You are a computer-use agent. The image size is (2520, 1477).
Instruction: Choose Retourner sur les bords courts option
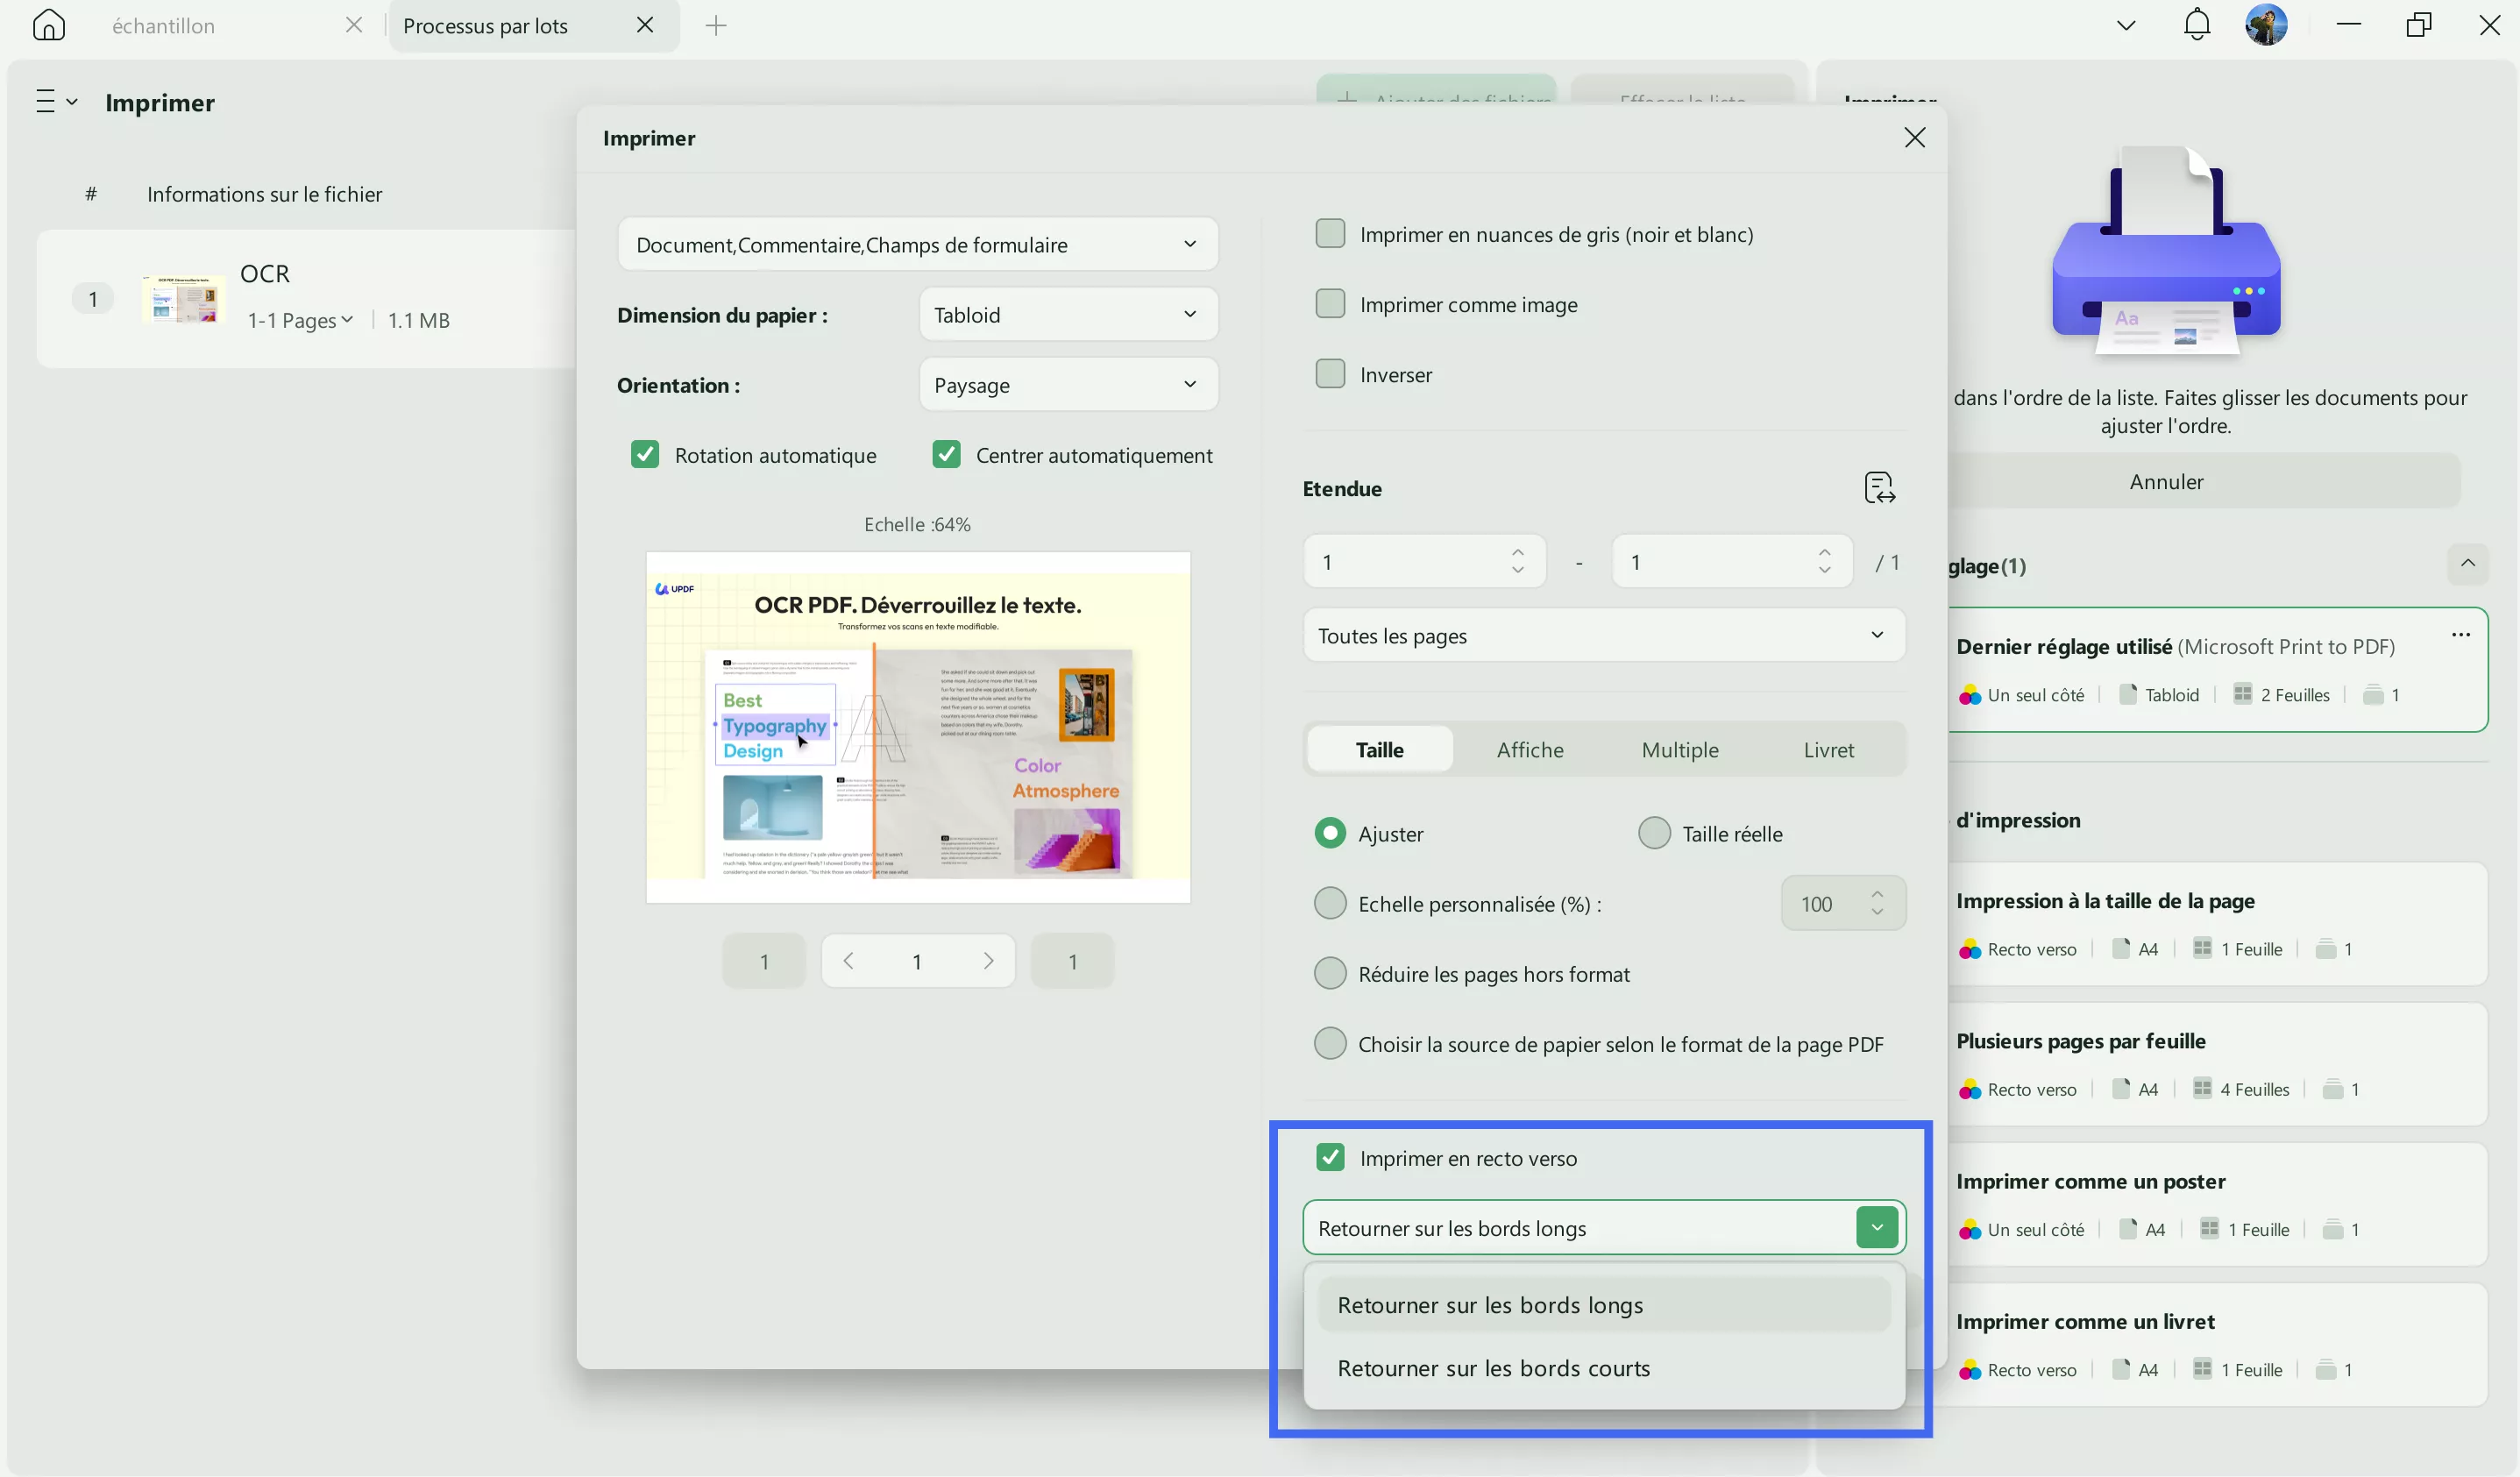tap(1493, 1368)
